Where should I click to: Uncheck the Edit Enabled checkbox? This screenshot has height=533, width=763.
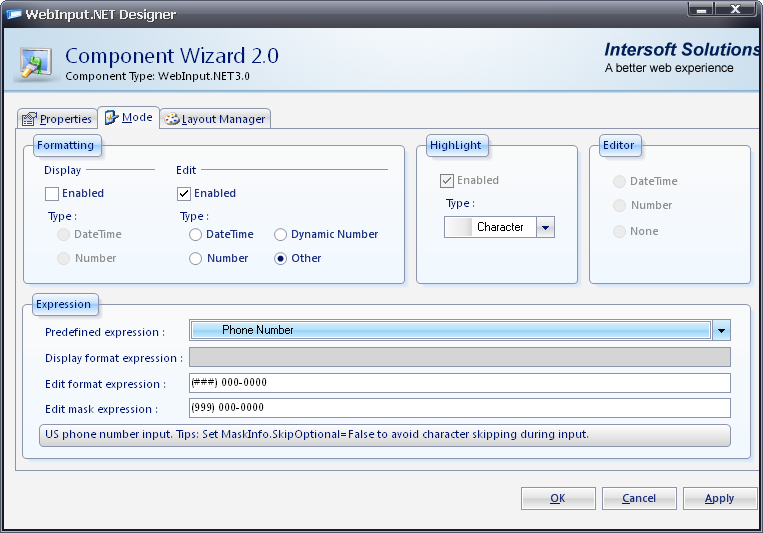click(184, 194)
